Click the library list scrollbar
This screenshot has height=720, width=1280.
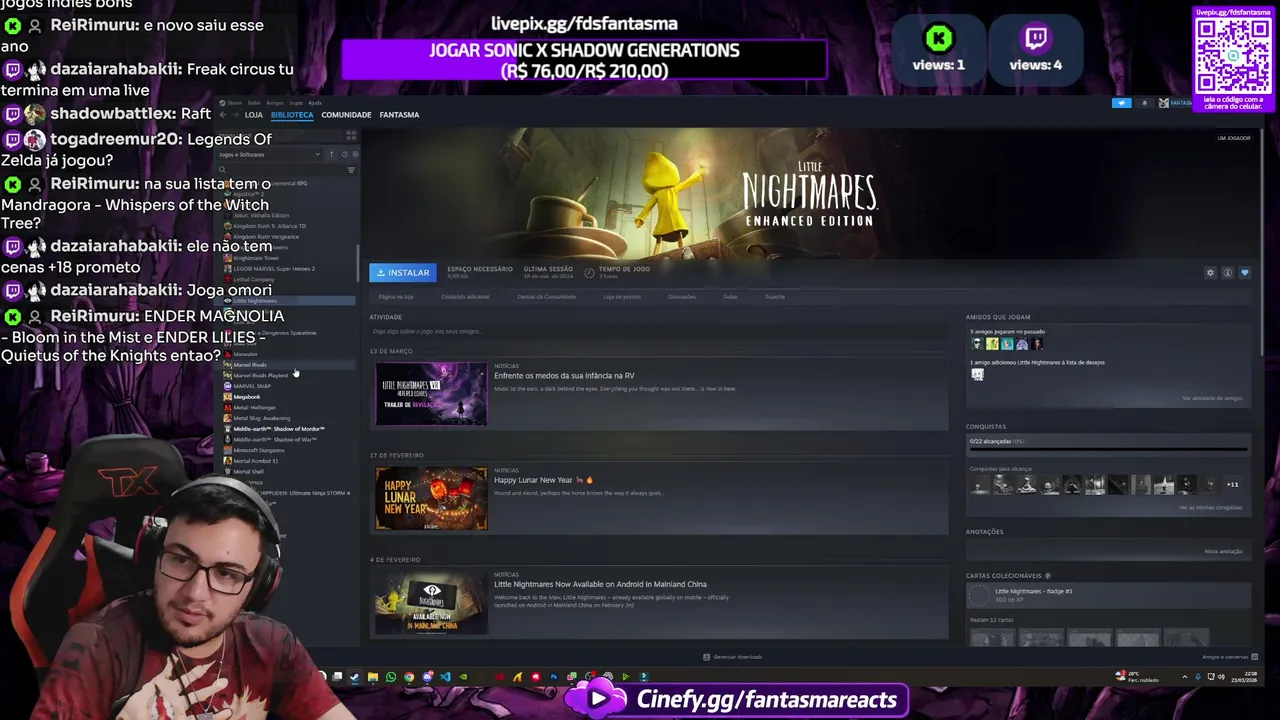(358, 263)
